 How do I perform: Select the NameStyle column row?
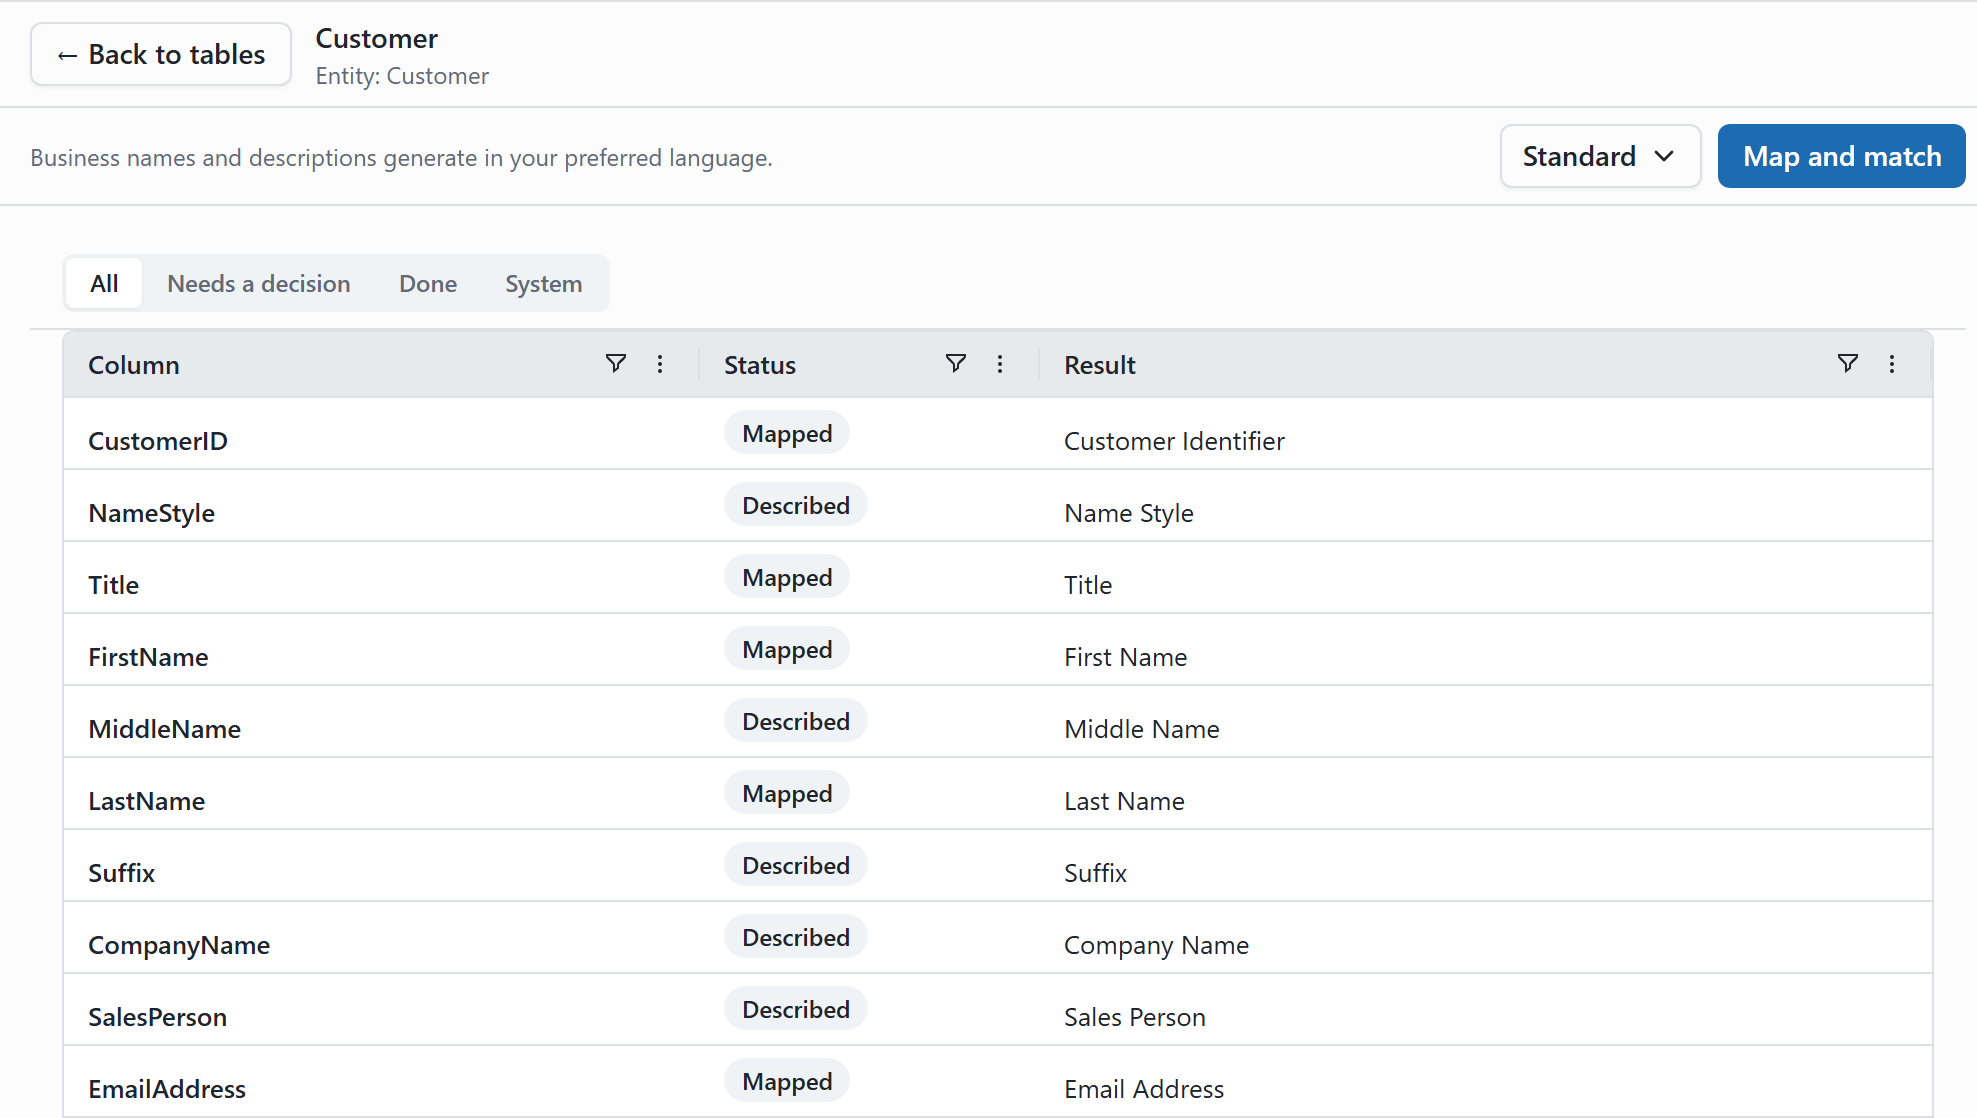tap(998, 506)
